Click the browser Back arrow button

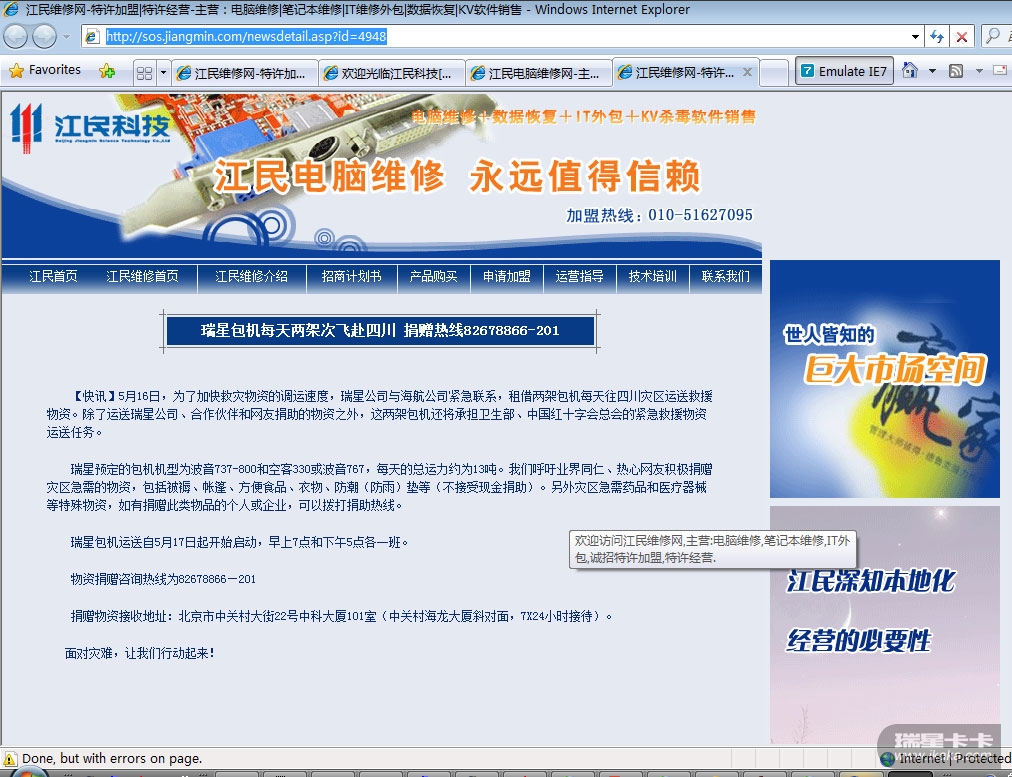15,36
